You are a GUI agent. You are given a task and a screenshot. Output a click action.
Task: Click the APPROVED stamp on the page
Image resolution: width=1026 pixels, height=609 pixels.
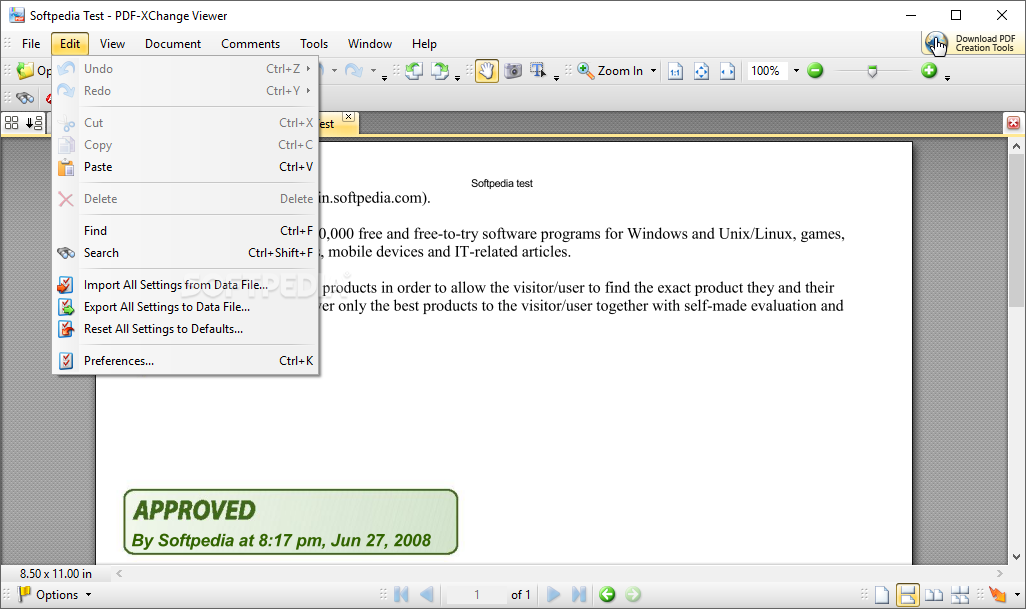coord(291,522)
